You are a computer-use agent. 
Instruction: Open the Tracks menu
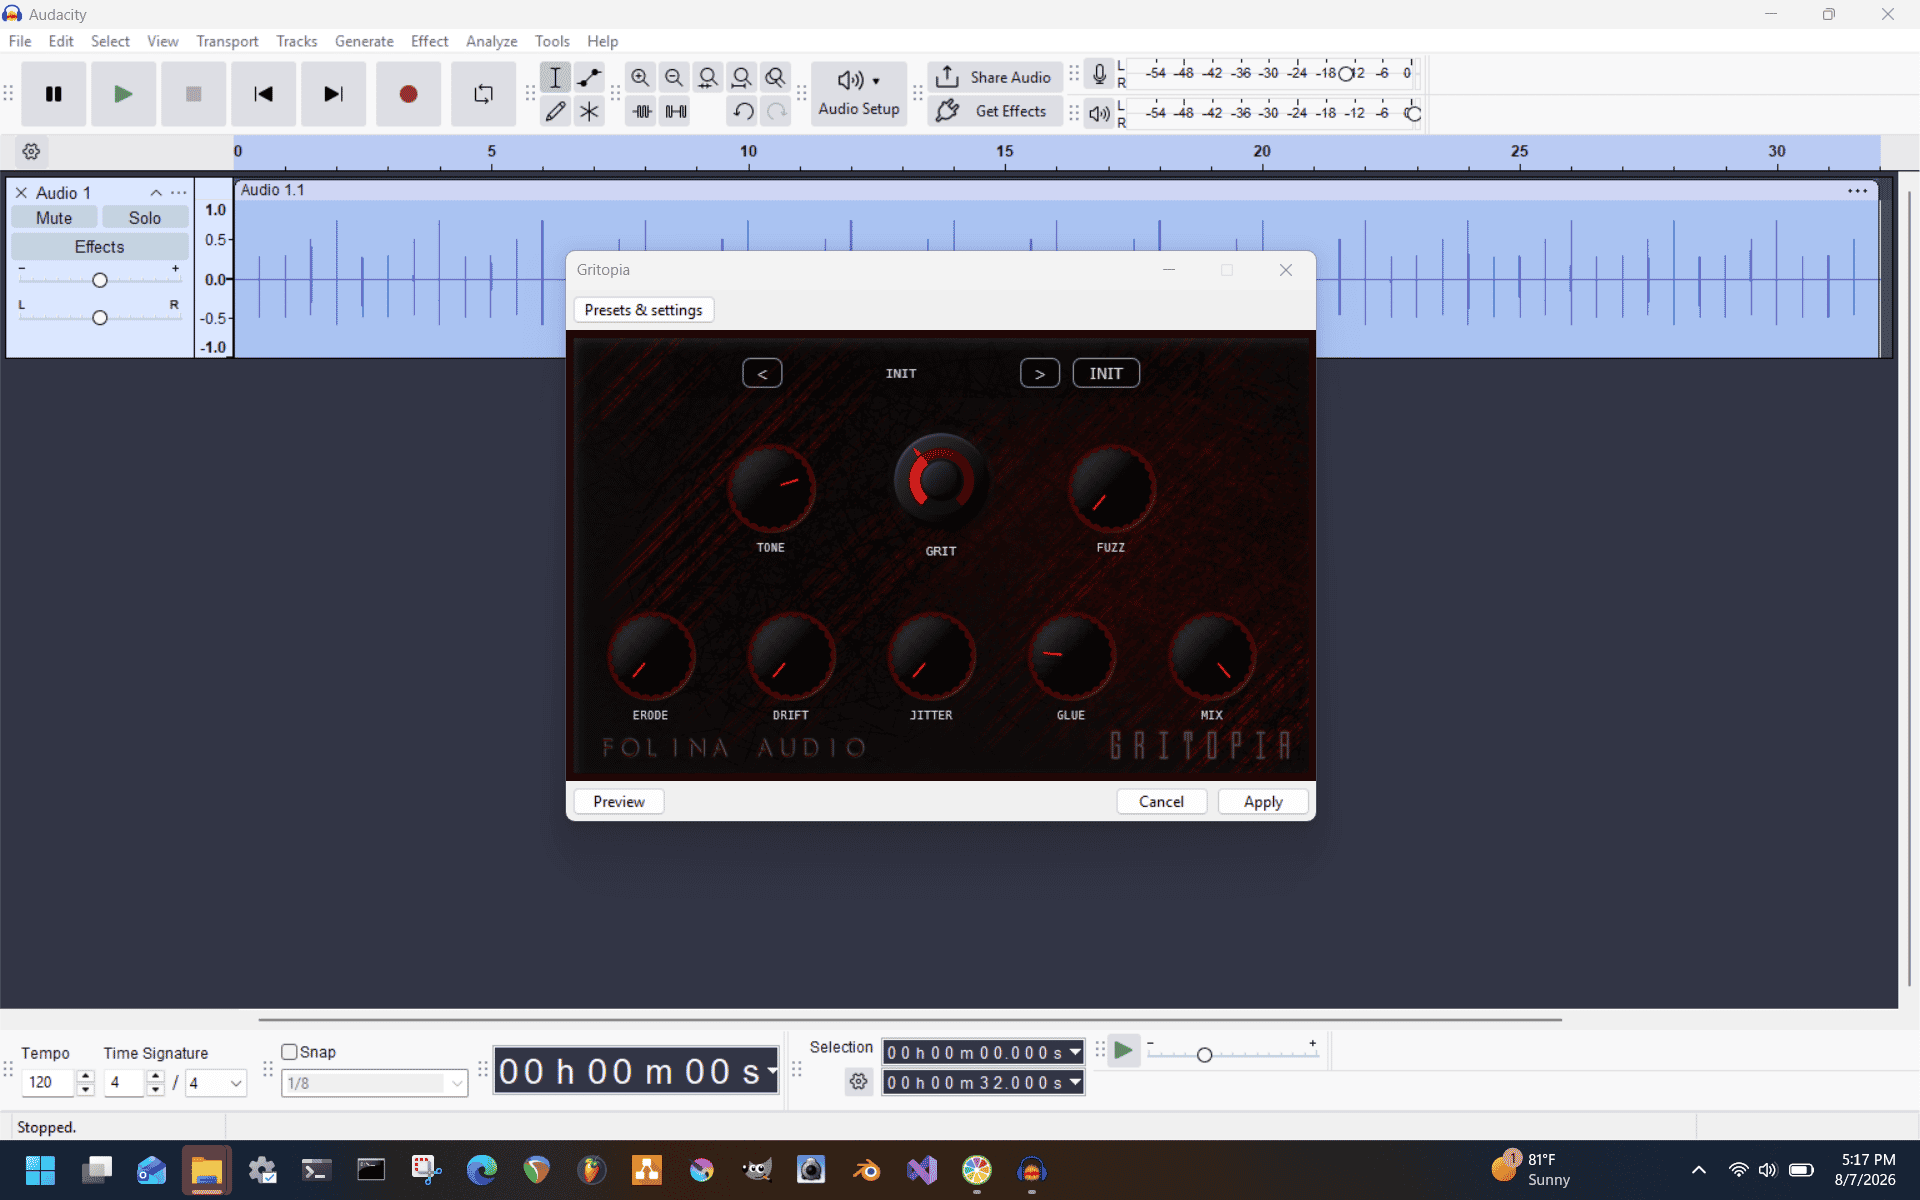pyautogui.click(x=296, y=41)
